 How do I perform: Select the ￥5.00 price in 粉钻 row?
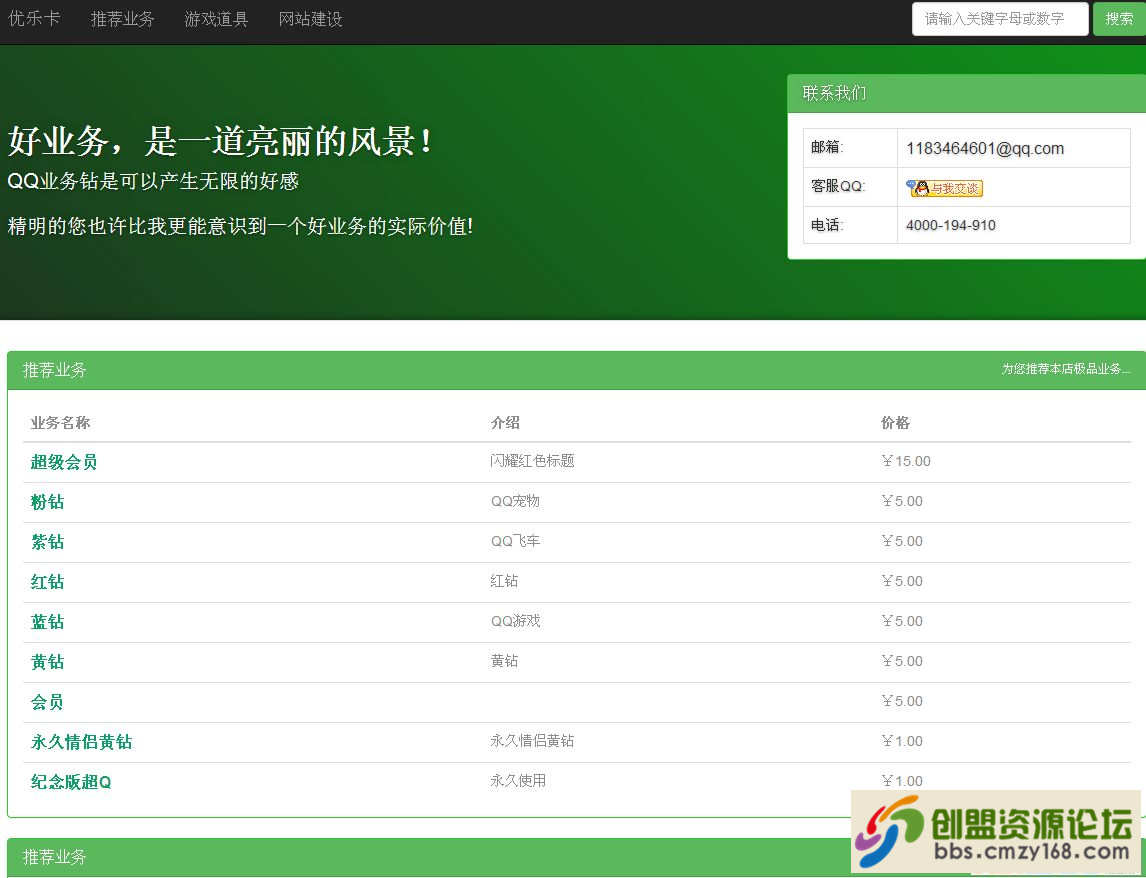(x=902, y=502)
